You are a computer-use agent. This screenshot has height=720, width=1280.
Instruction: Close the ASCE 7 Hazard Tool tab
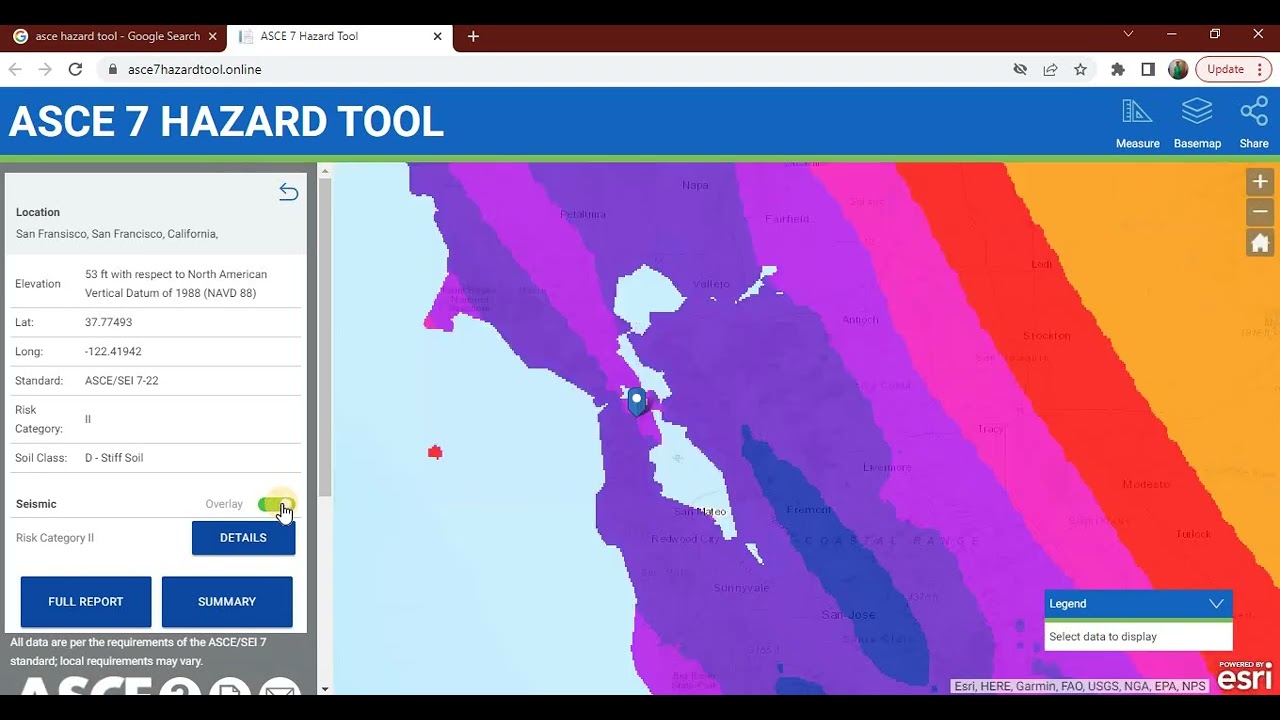point(437,36)
